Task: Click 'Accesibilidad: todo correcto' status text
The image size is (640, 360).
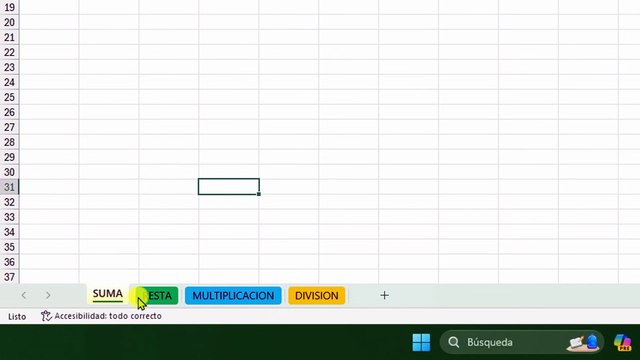Action: tap(108, 316)
